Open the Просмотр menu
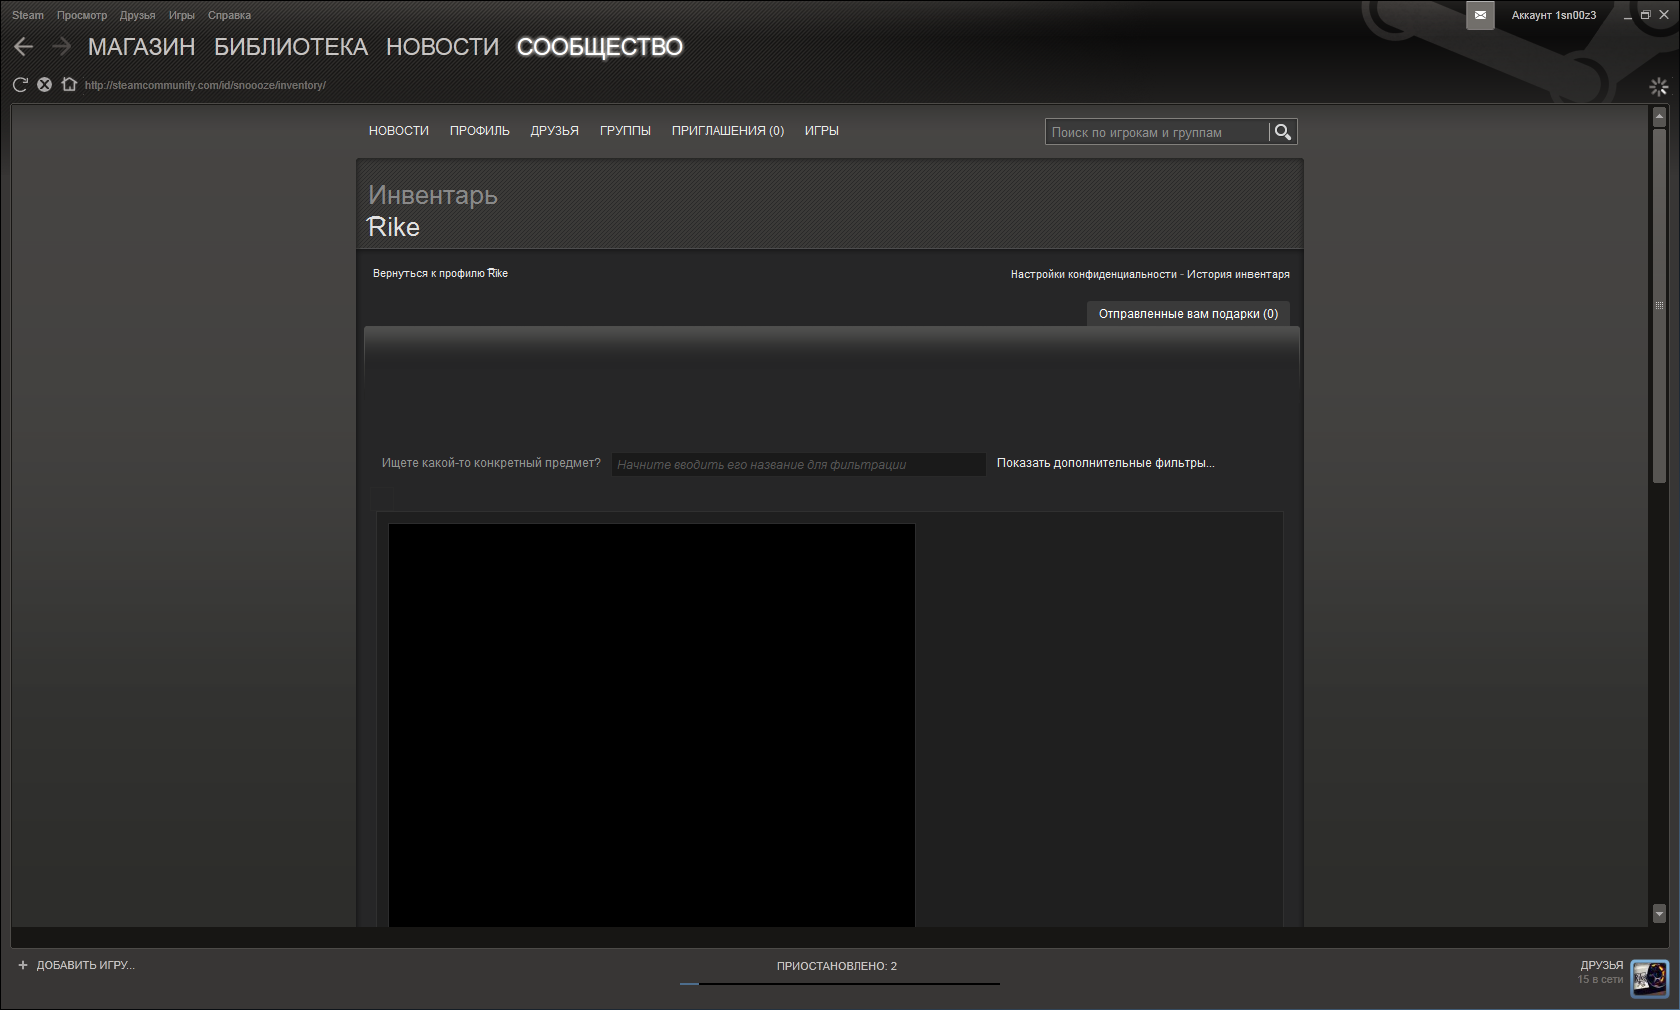Screen dimensions: 1680x1010 82,15
